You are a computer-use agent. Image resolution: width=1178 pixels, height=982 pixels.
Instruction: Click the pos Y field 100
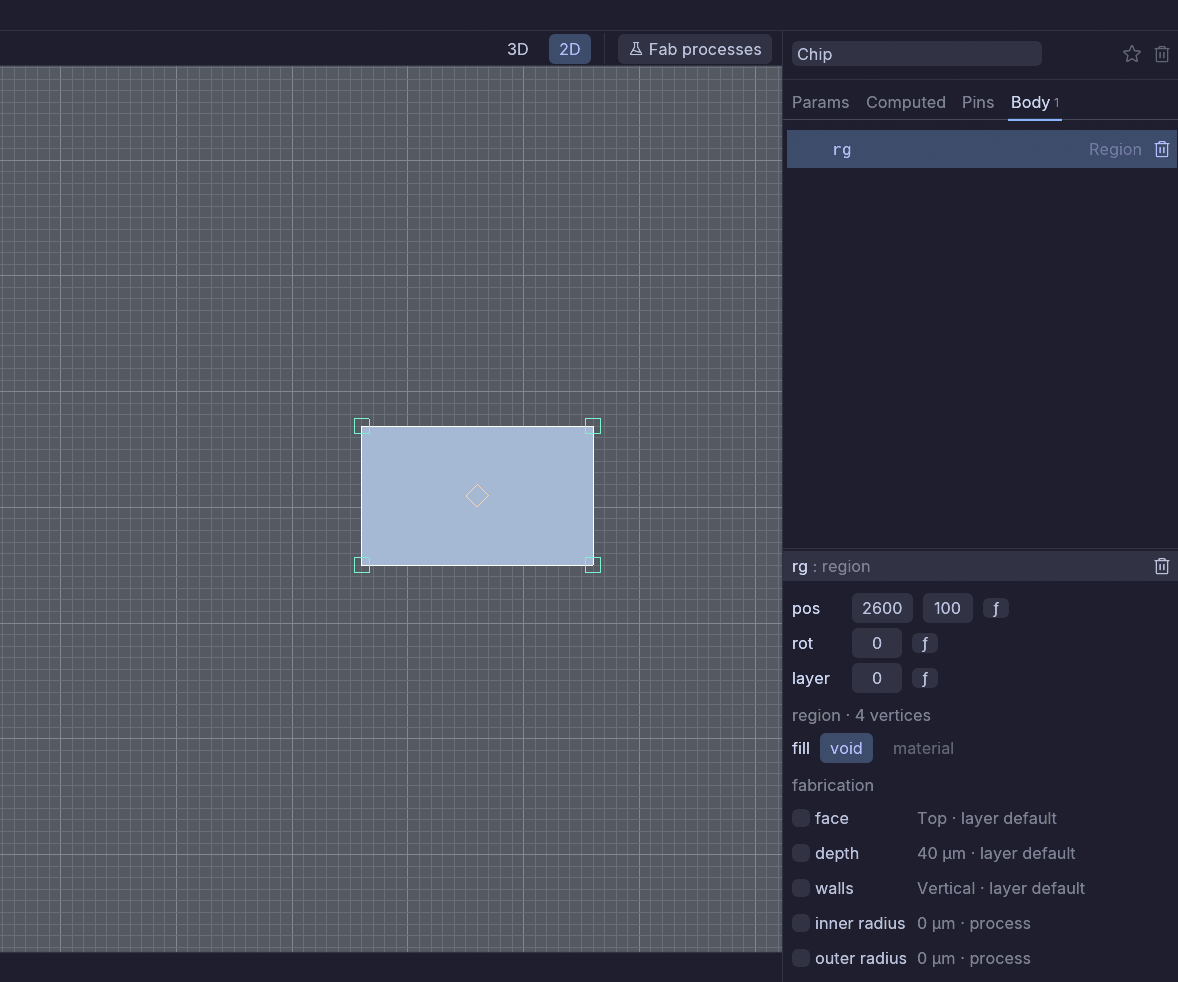pyautogui.click(x=947, y=608)
